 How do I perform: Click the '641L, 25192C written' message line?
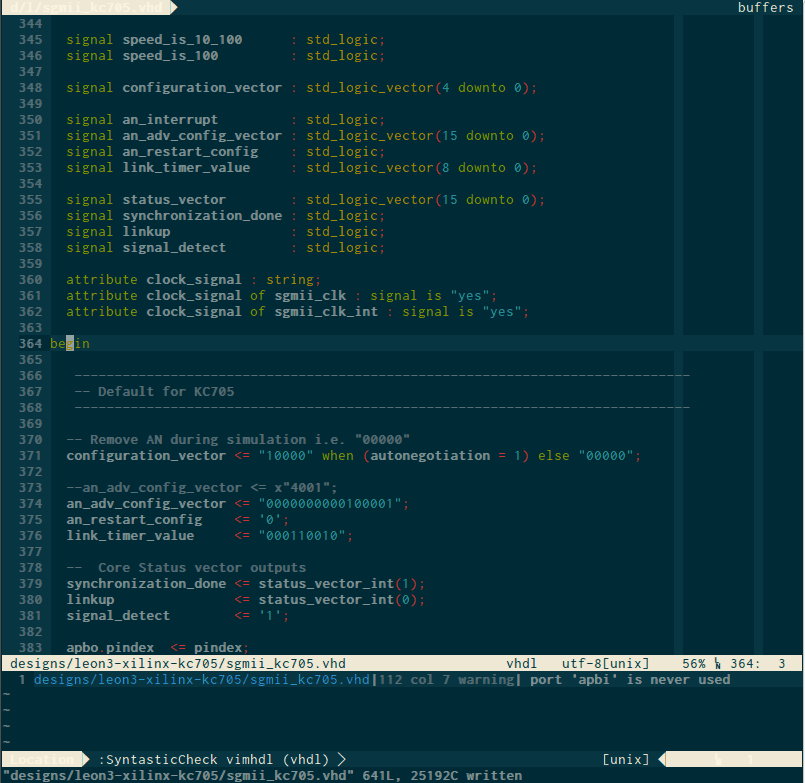point(442,775)
